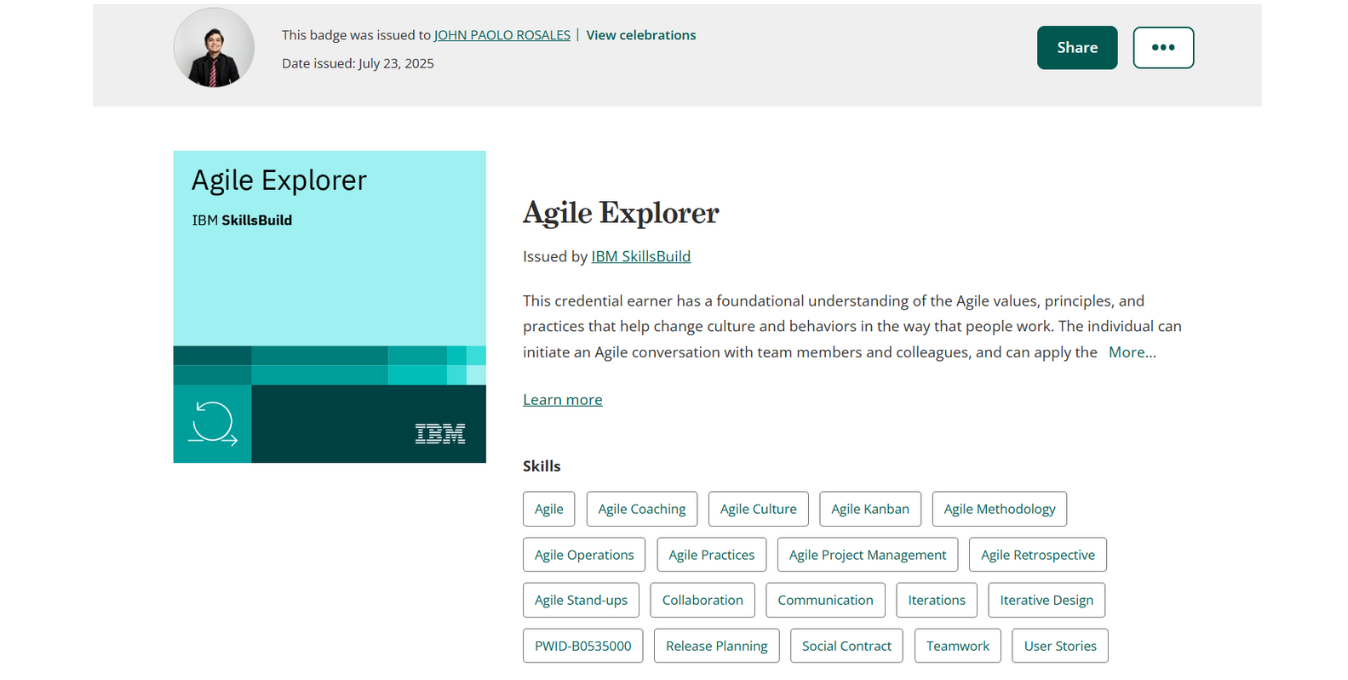This screenshot has width=1348, height=680.
Task: Expand the description with More…
Action: pyautogui.click(x=1132, y=352)
